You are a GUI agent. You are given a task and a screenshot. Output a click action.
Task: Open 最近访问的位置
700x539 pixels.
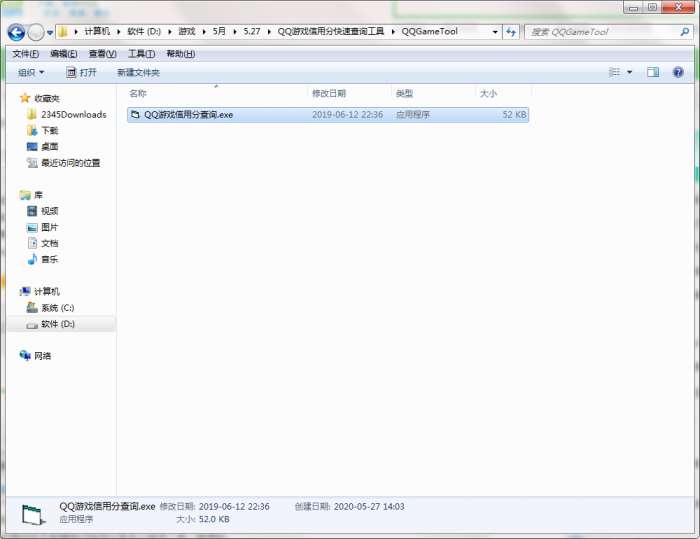pyautogui.click(x=71, y=163)
